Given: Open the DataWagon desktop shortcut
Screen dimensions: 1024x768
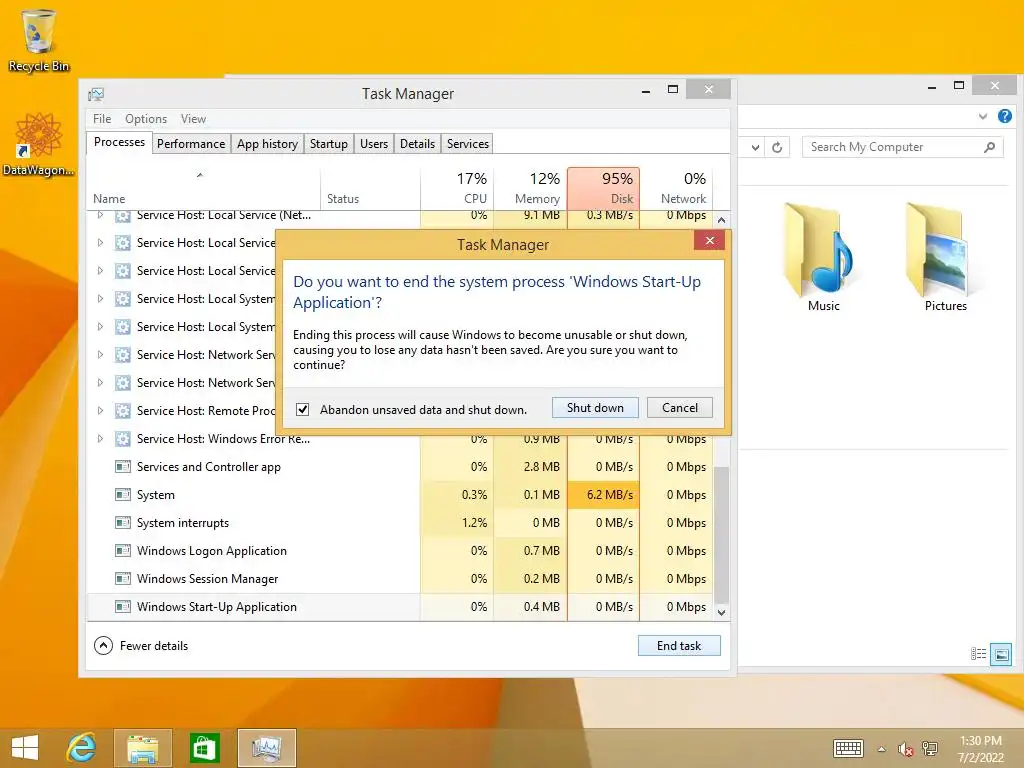Looking at the screenshot, I should coord(38,144).
